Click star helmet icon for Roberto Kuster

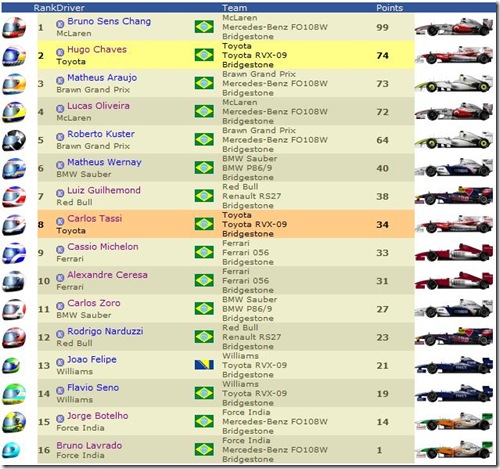14,140
